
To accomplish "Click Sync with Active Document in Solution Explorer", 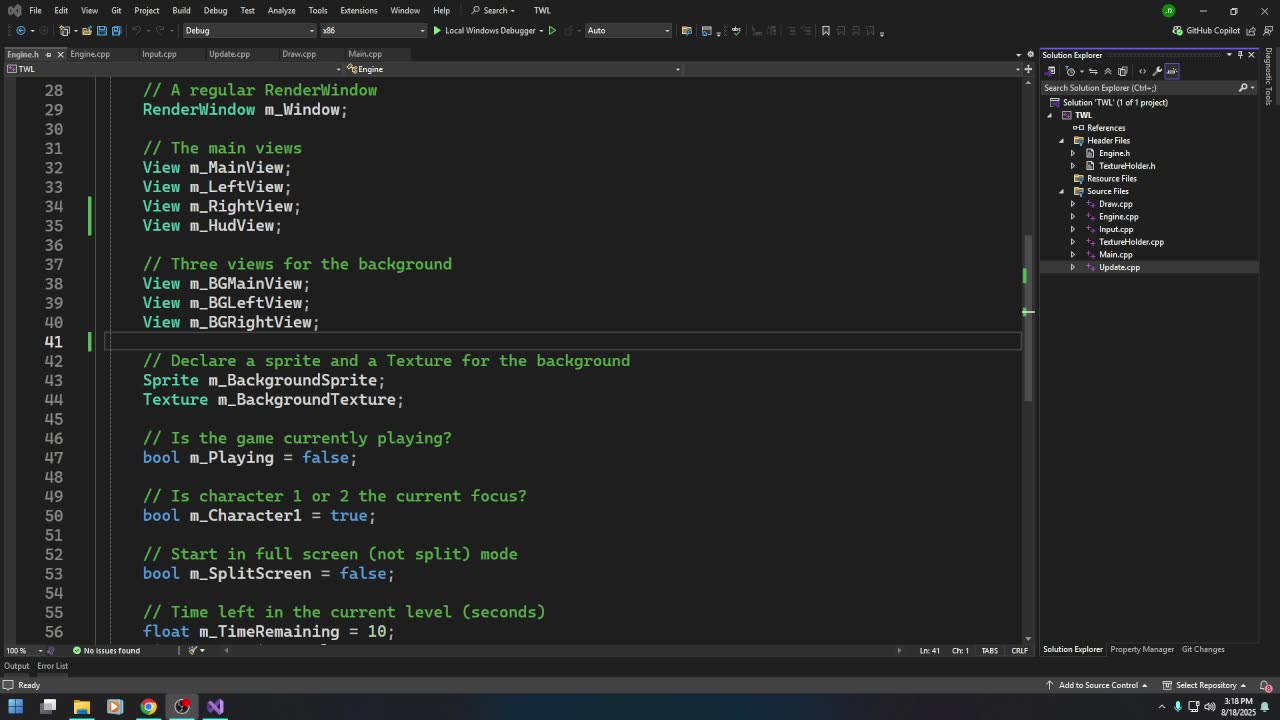I will (1092, 71).
